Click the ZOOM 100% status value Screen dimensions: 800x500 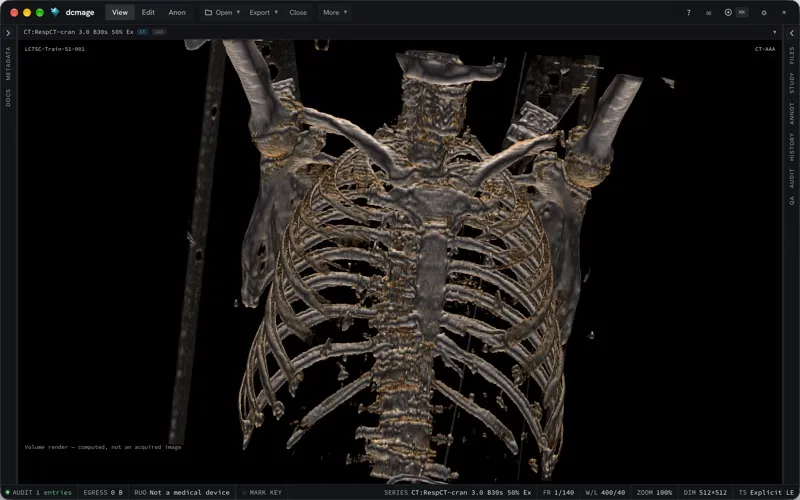654,492
